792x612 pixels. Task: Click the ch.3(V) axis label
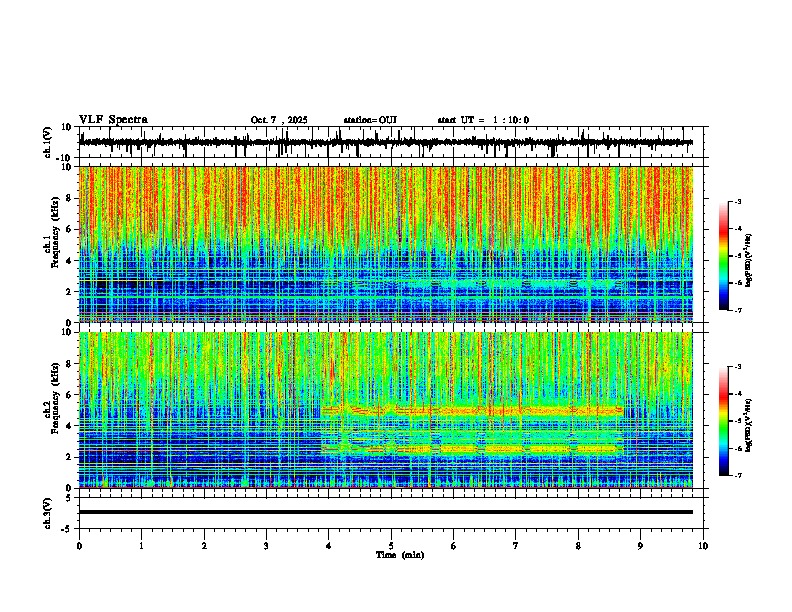pyautogui.click(x=48, y=513)
